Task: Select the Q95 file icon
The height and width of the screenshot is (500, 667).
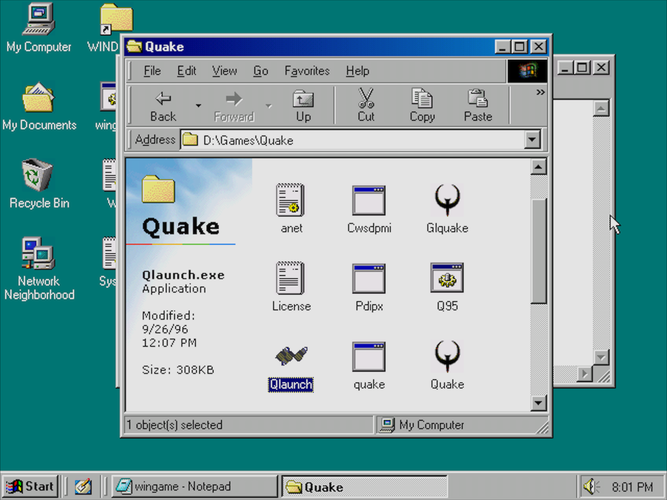Action: [447, 279]
